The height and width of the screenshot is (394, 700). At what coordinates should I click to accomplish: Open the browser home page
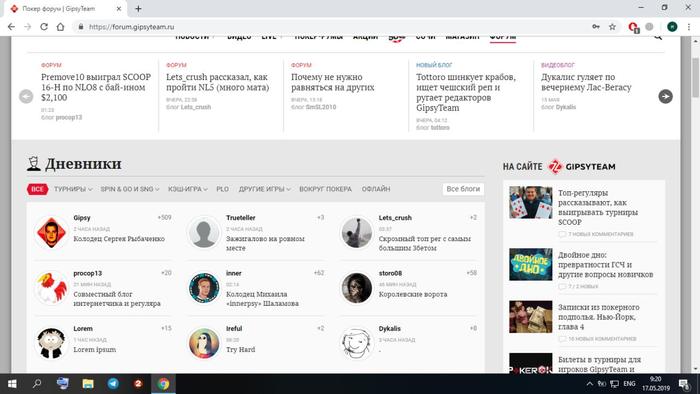pyautogui.click(x=60, y=27)
